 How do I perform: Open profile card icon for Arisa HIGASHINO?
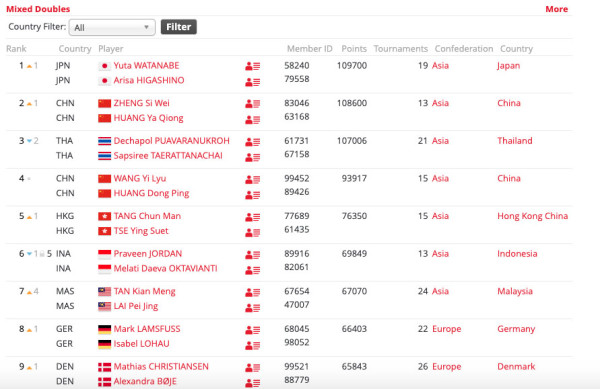253,82
